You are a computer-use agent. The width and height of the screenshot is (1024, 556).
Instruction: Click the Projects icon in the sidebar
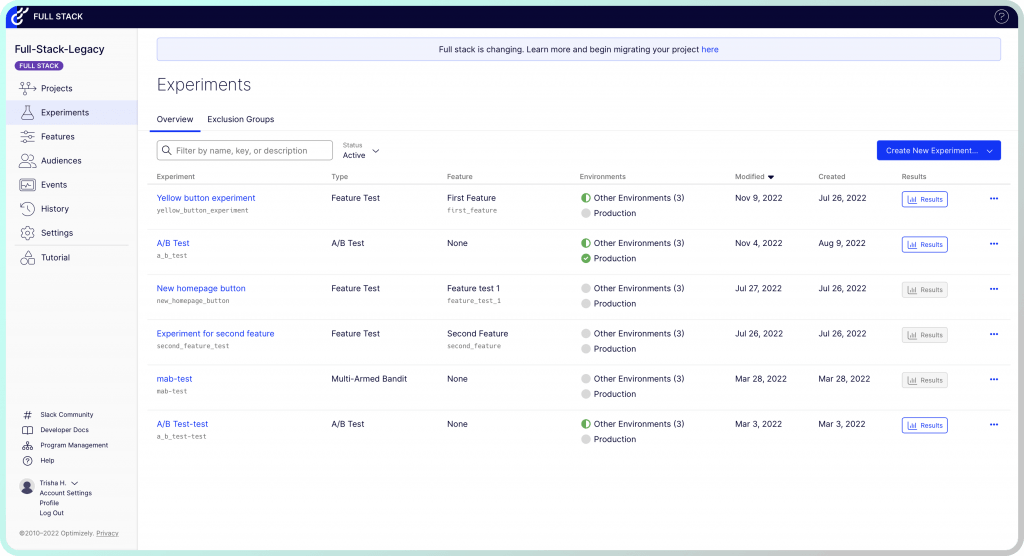pos(28,89)
